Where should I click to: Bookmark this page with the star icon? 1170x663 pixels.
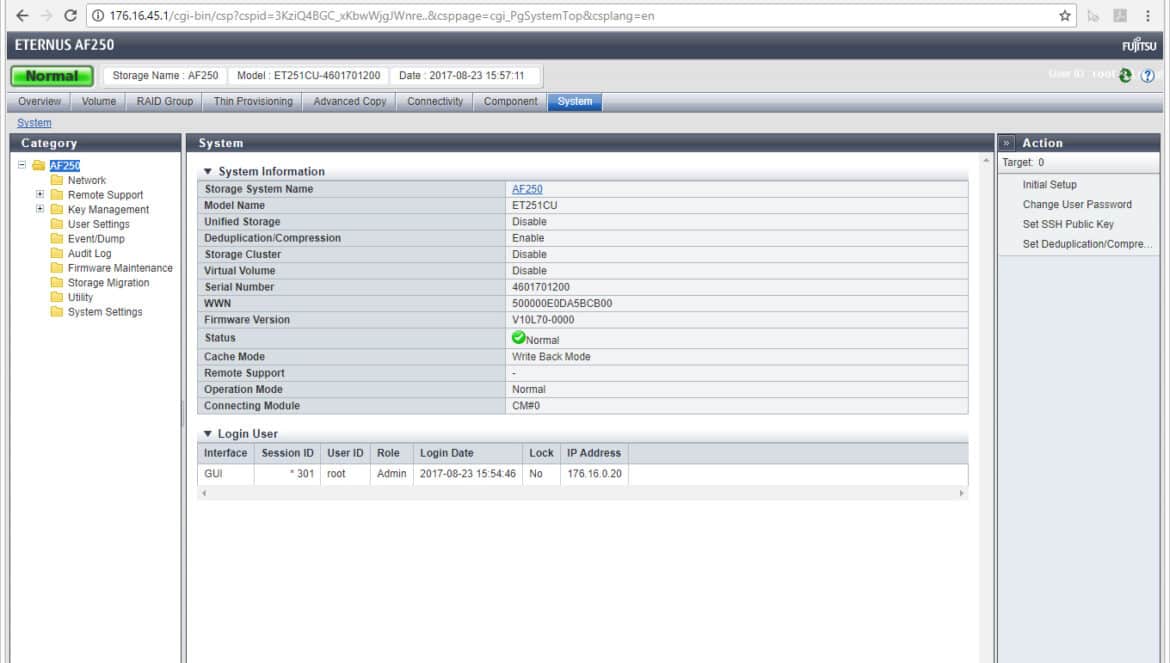[1065, 16]
